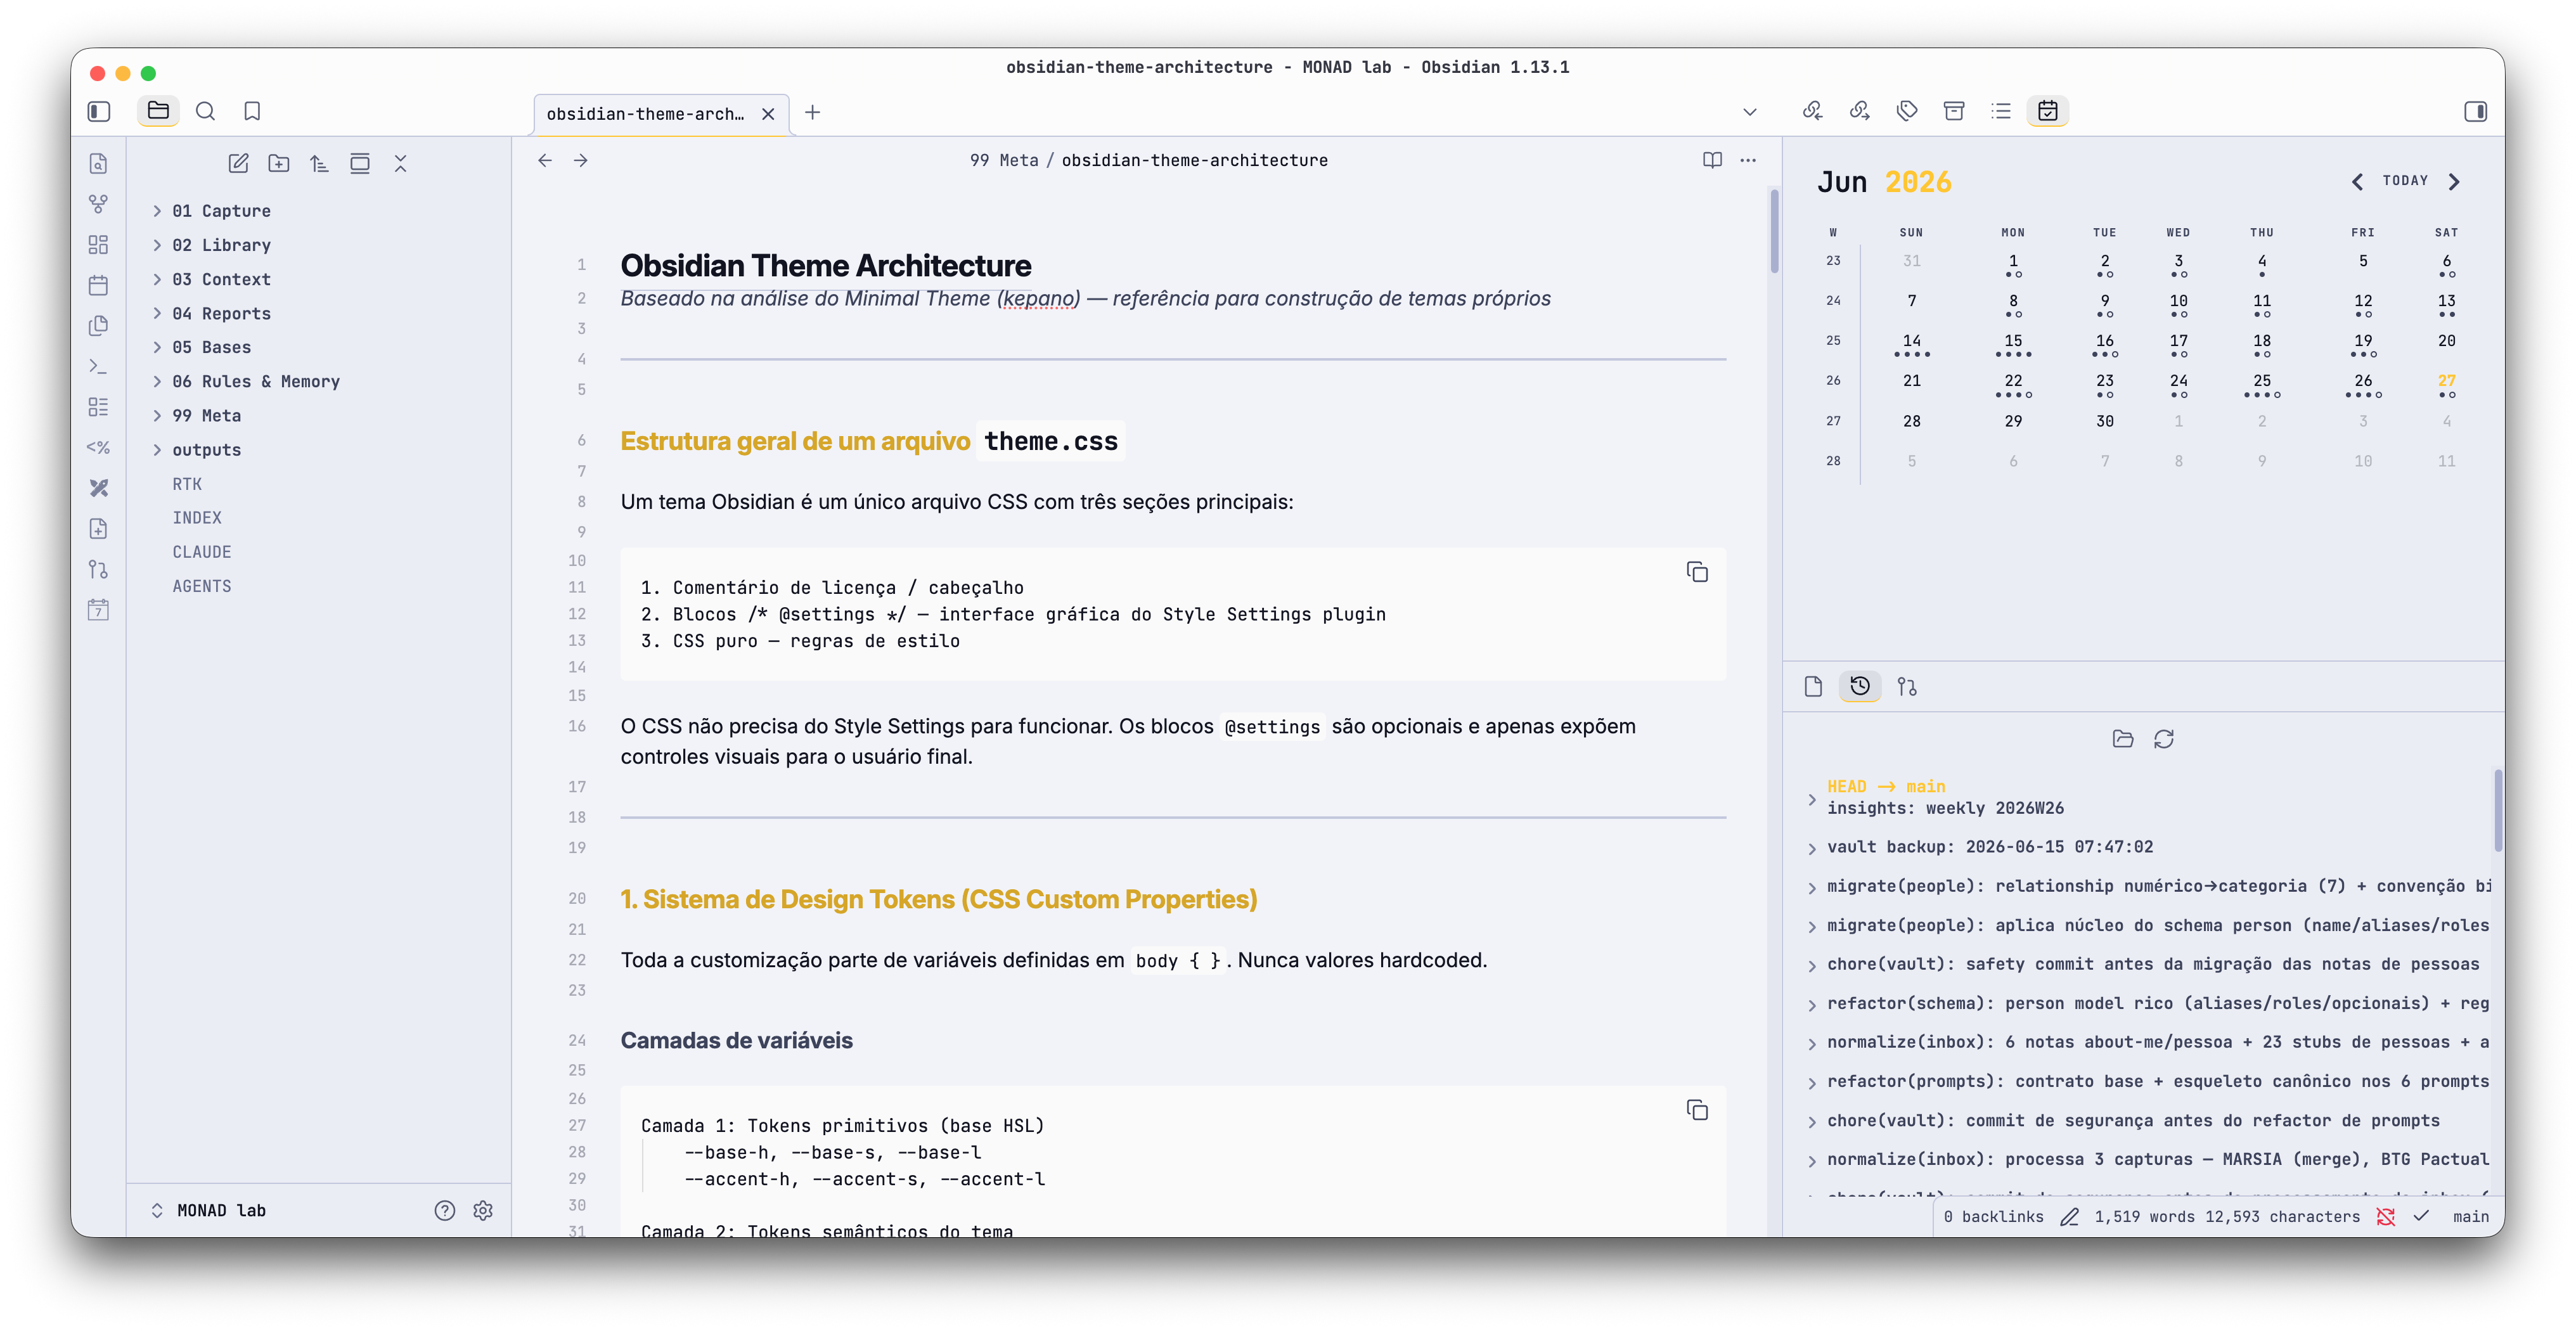Toggle the left sidebar
This screenshot has width=2576, height=1331.
click(98, 111)
